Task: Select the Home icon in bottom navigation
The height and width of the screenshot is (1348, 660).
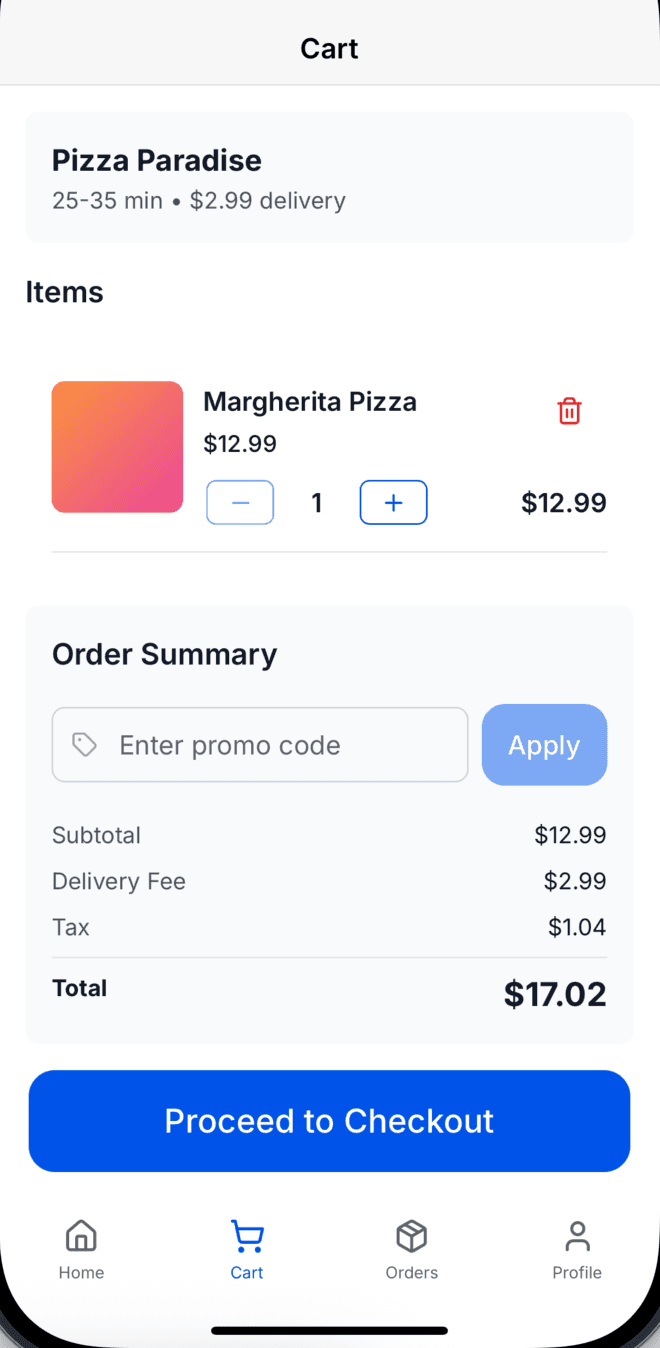Action: [x=81, y=1236]
